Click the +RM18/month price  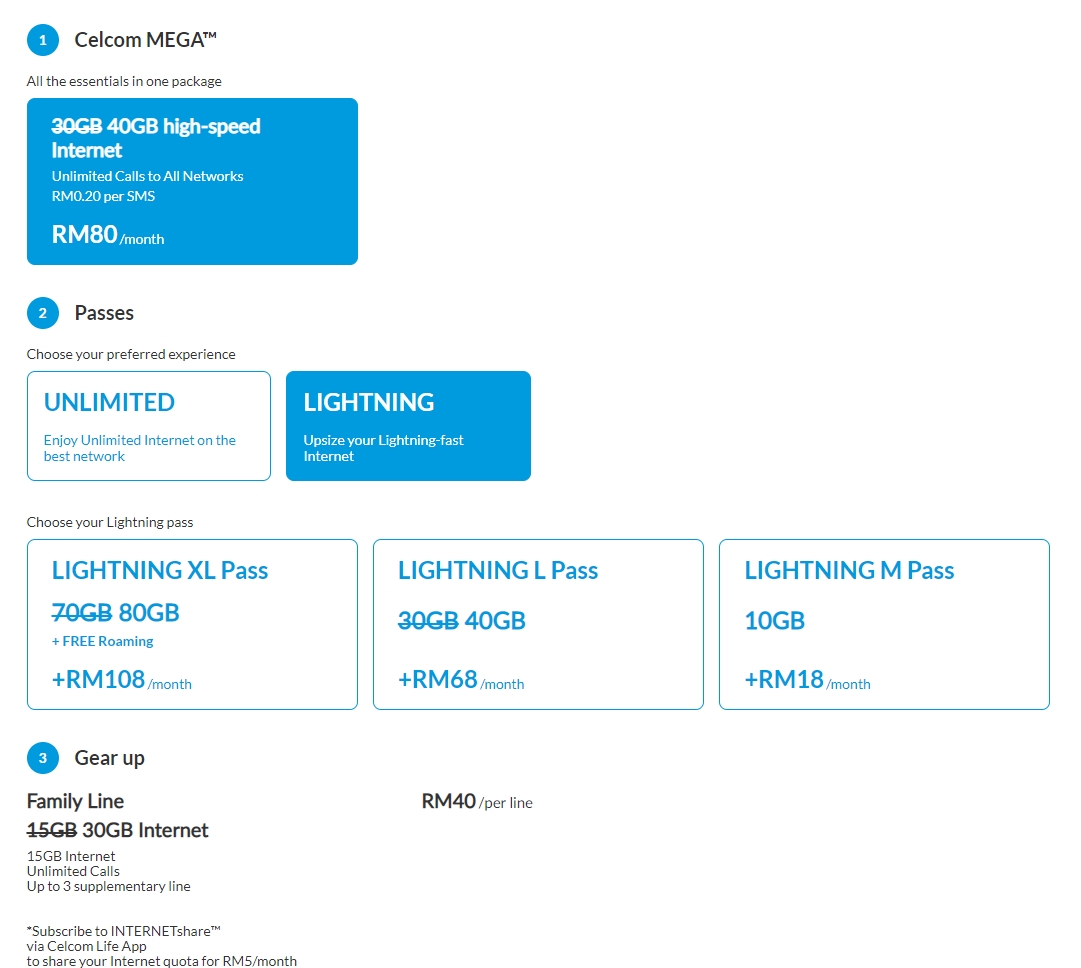tap(807, 680)
